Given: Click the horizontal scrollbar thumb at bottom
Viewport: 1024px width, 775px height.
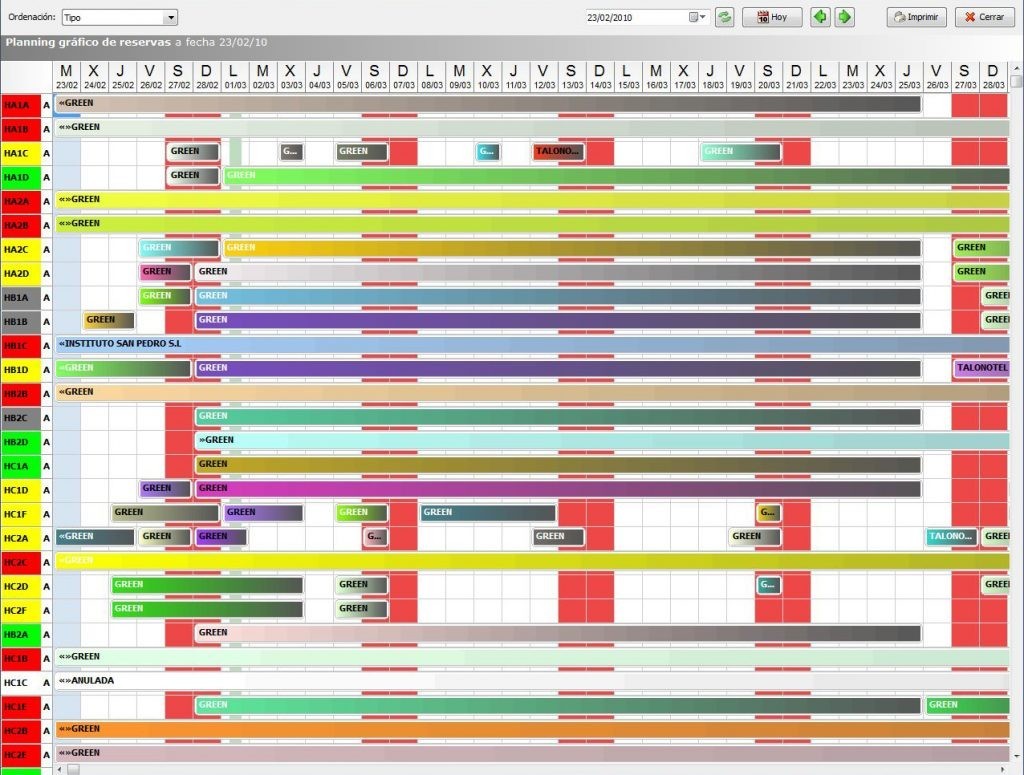Looking at the screenshot, I should tap(73, 770).
